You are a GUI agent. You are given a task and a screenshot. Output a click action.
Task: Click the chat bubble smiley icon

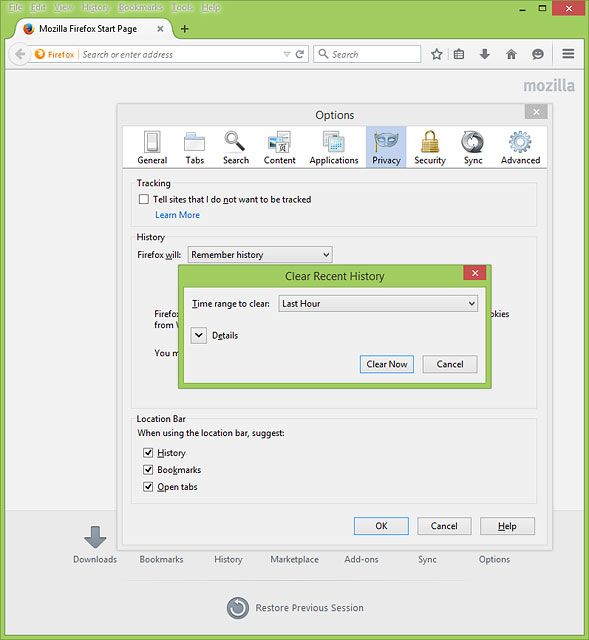538,54
